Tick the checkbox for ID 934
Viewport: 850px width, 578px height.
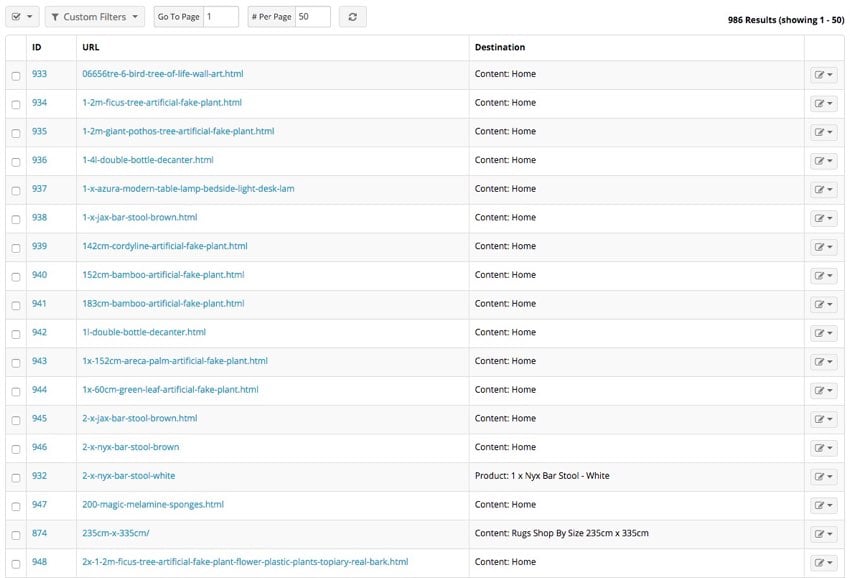point(16,105)
